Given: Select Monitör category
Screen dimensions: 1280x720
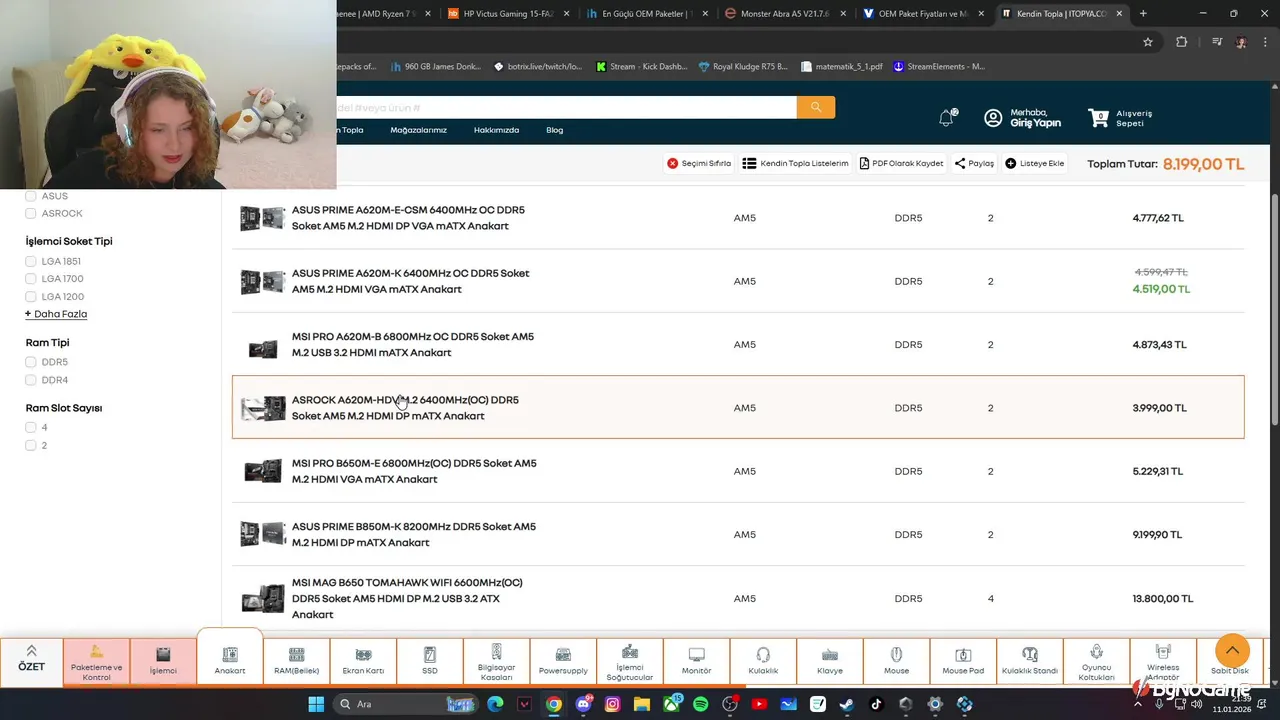Looking at the screenshot, I should (696, 662).
